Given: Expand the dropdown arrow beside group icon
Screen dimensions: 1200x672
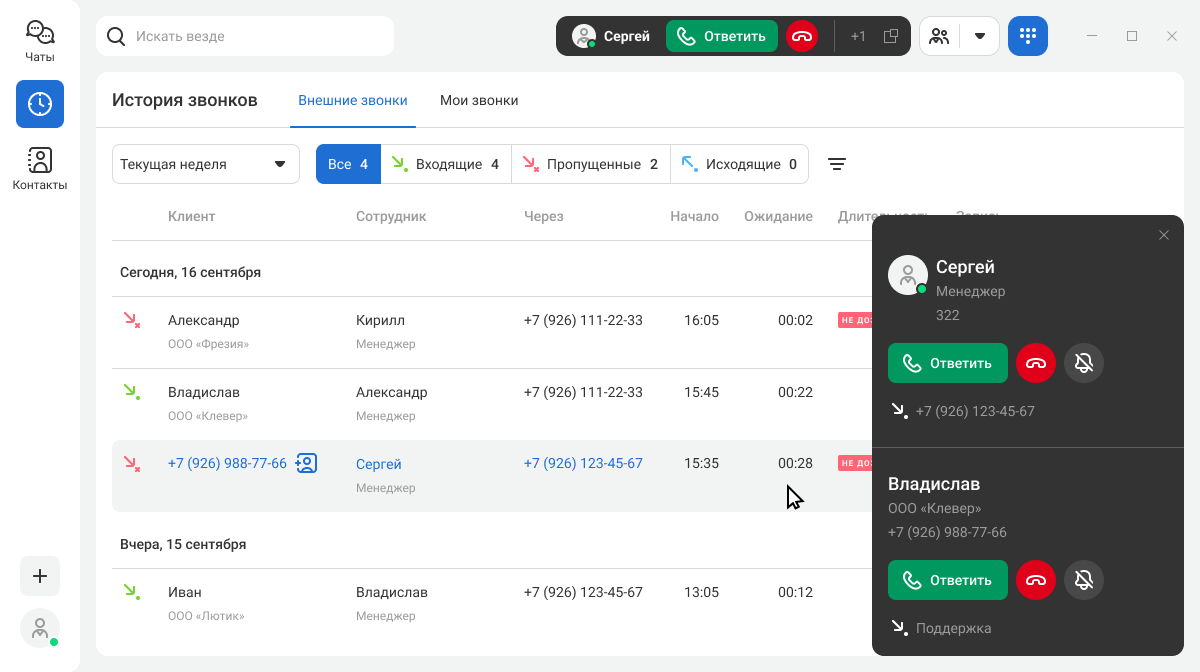Looking at the screenshot, I should pyautogui.click(x=980, y=36).
